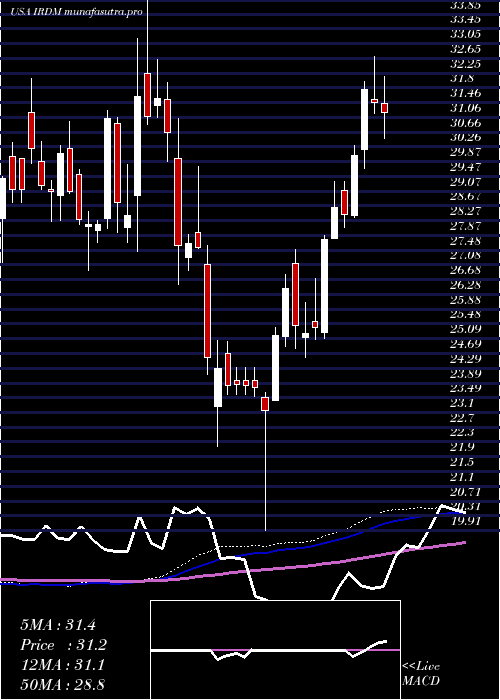Click the Price : 31.2 readout
Screen dimensions: 500x700
pos(64,645)
